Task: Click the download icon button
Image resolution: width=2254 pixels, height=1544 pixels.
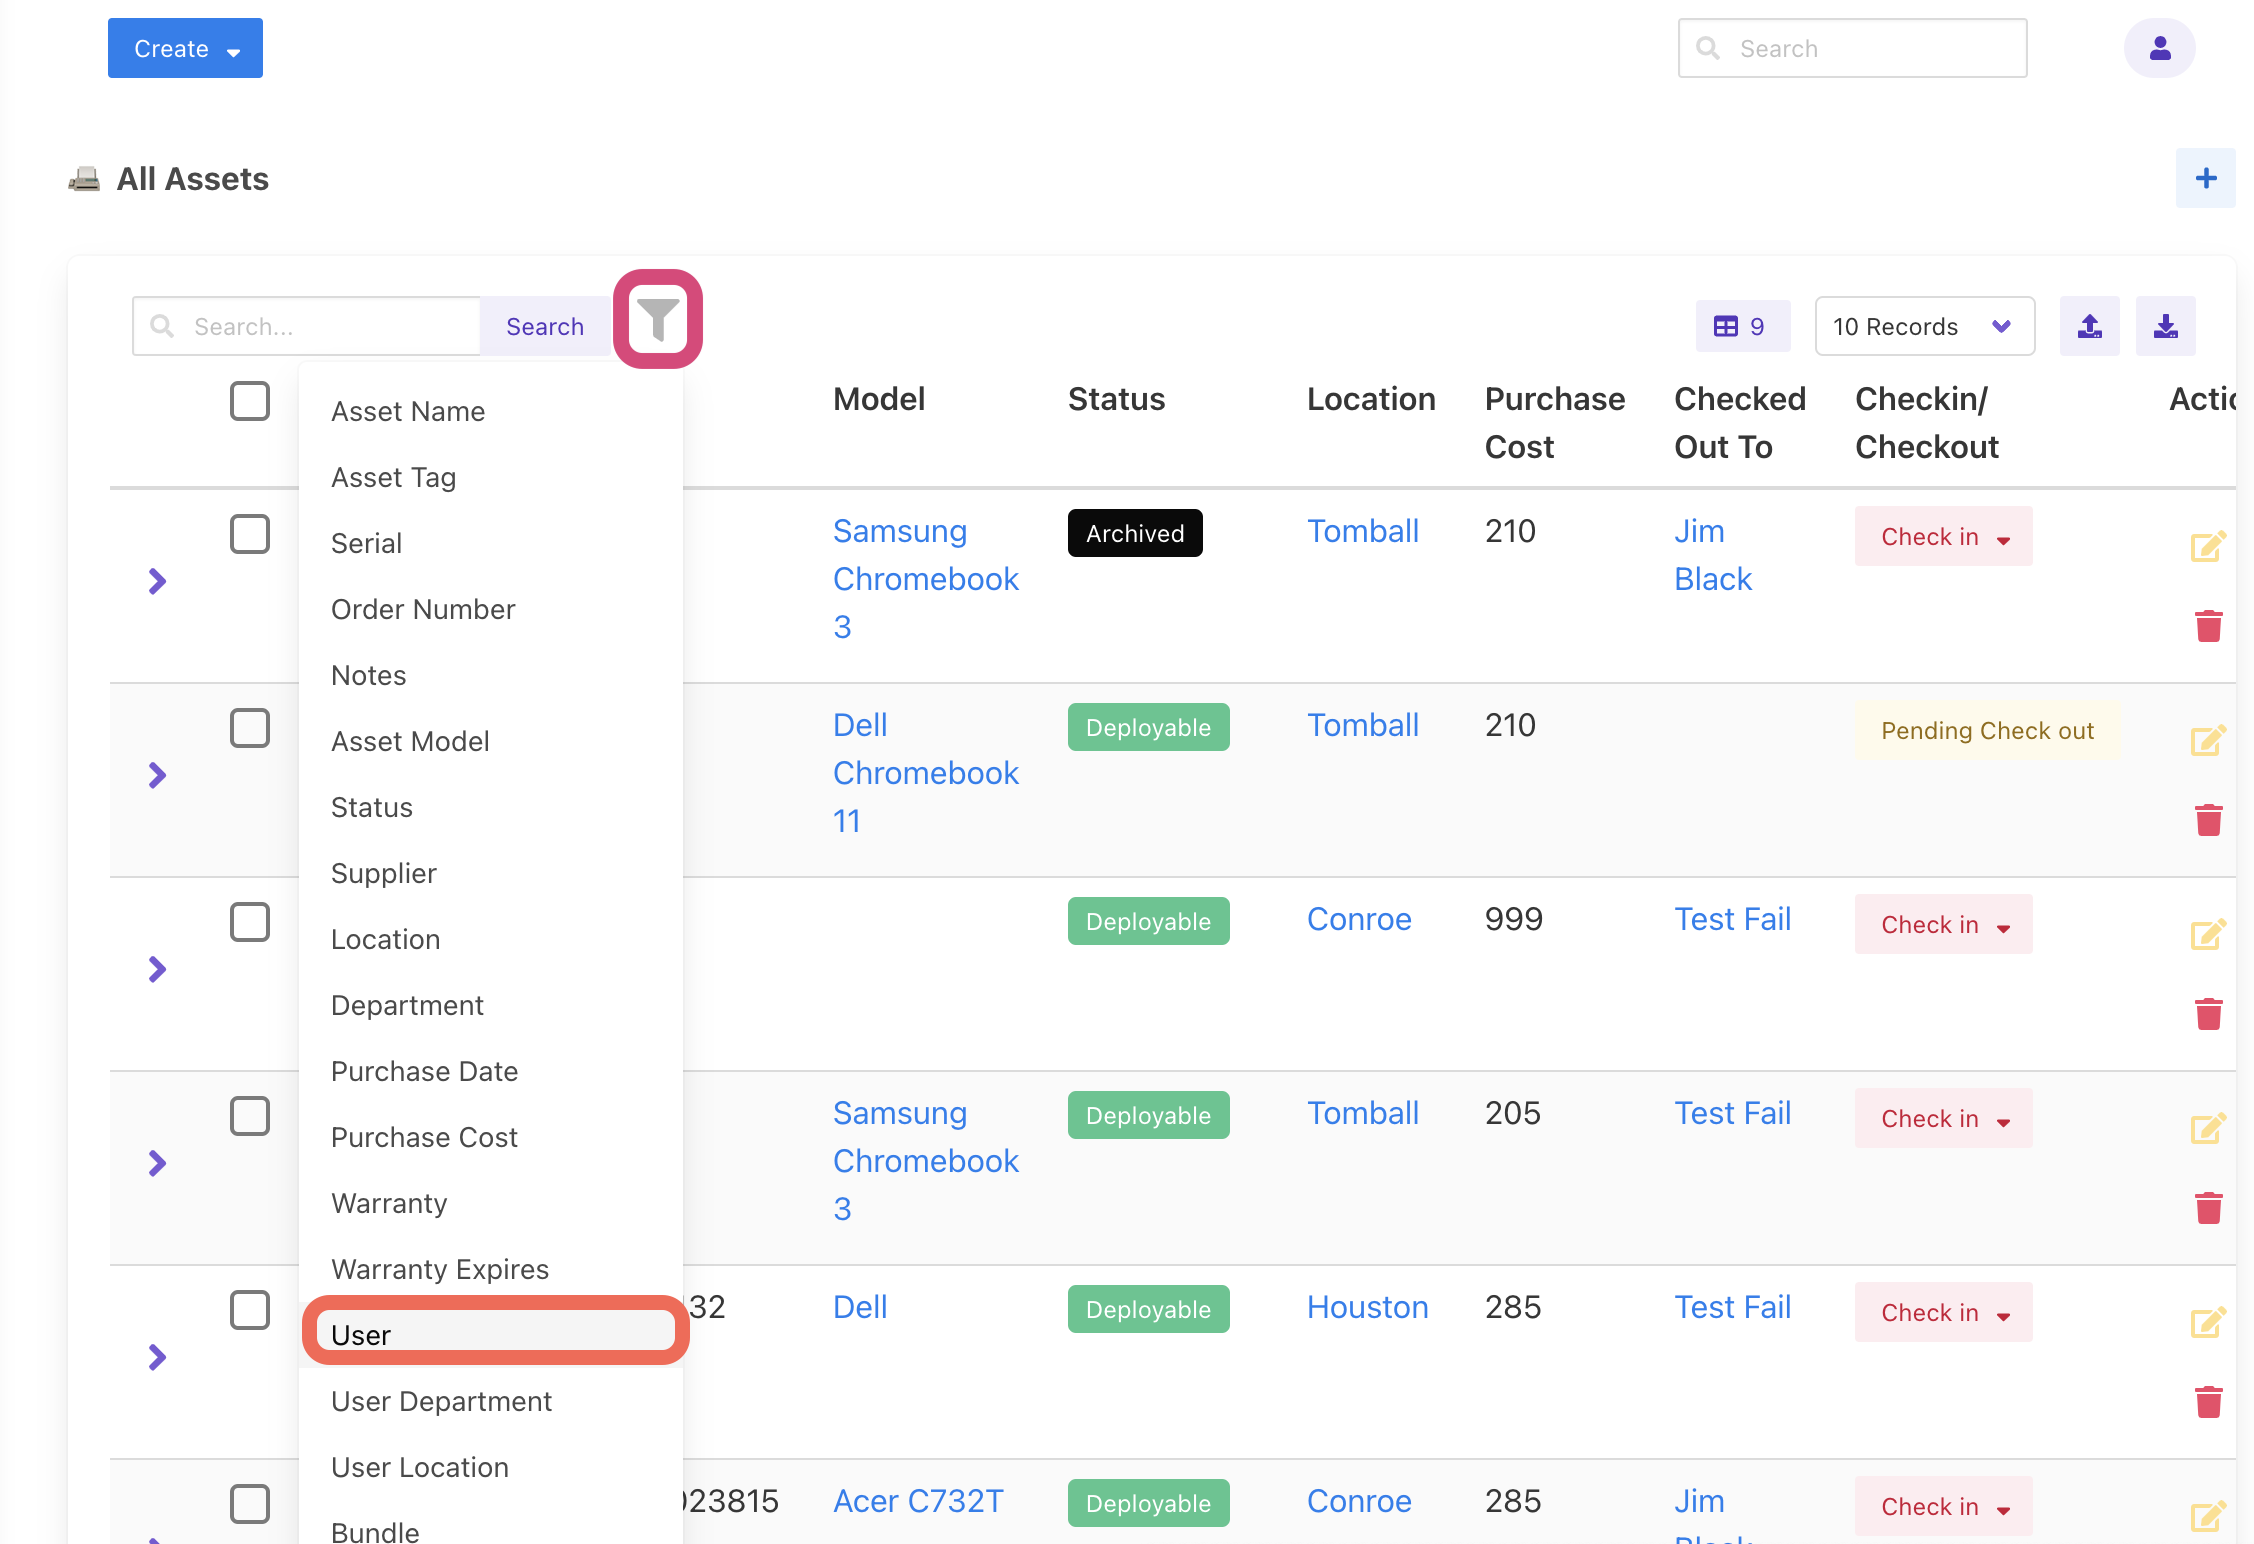Action: [2165, 326]
